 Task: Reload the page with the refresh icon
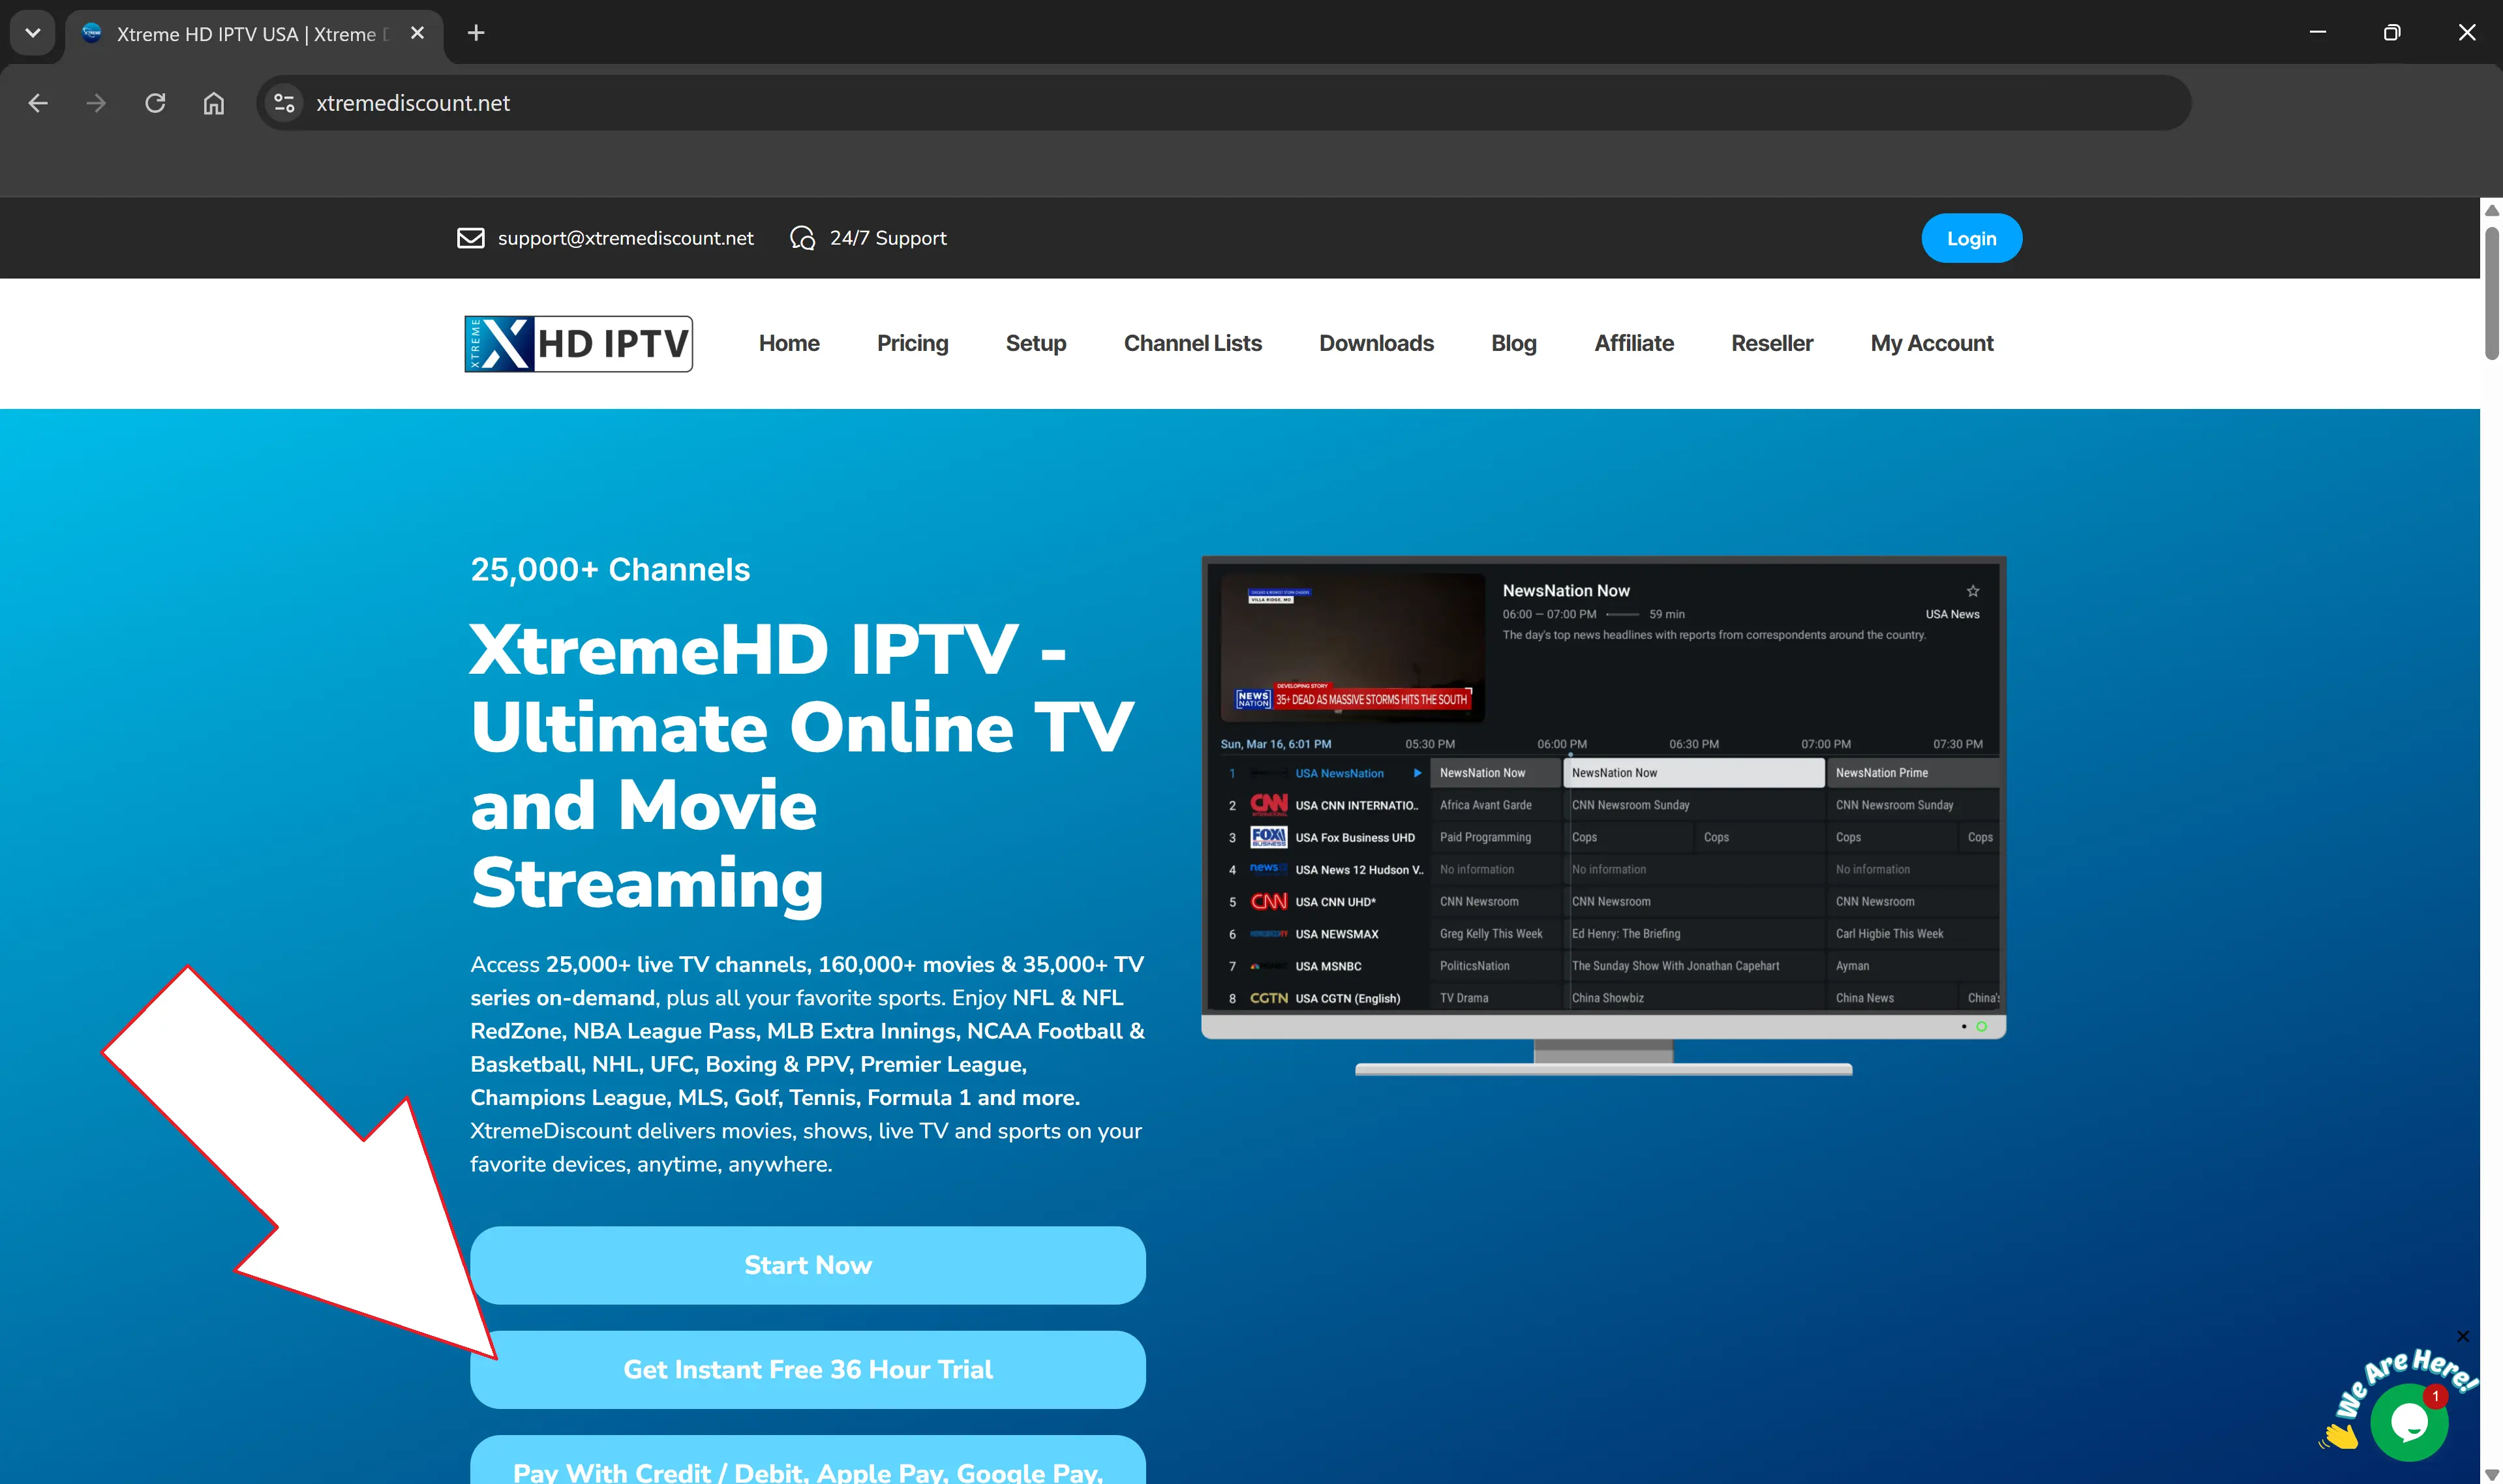(155, 103)
